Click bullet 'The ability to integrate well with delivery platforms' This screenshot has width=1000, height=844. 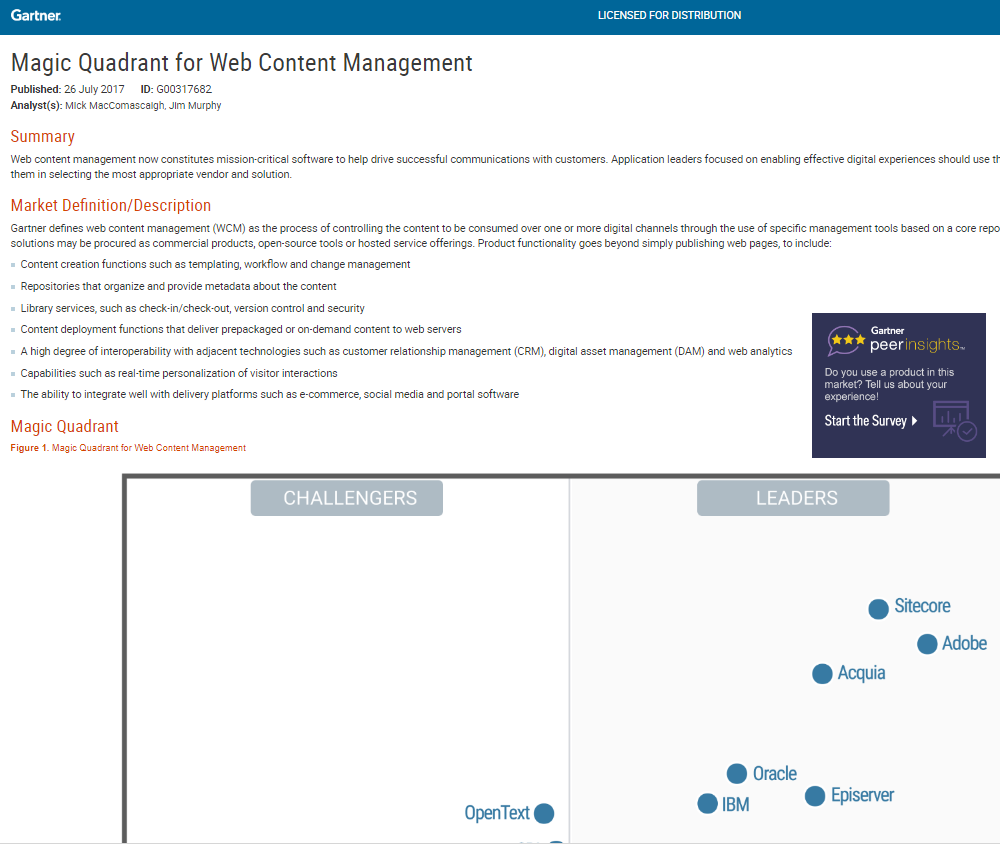pyautogui.click(x=270, y=394)
